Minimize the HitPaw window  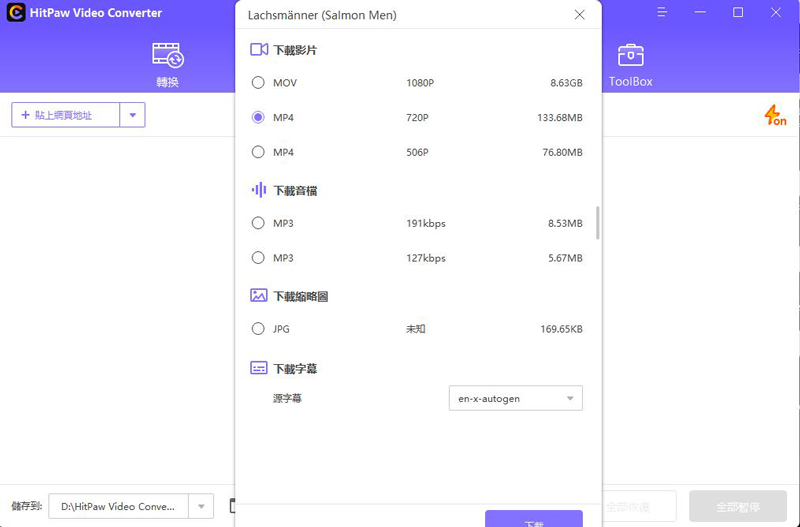(x=700, y=12)
